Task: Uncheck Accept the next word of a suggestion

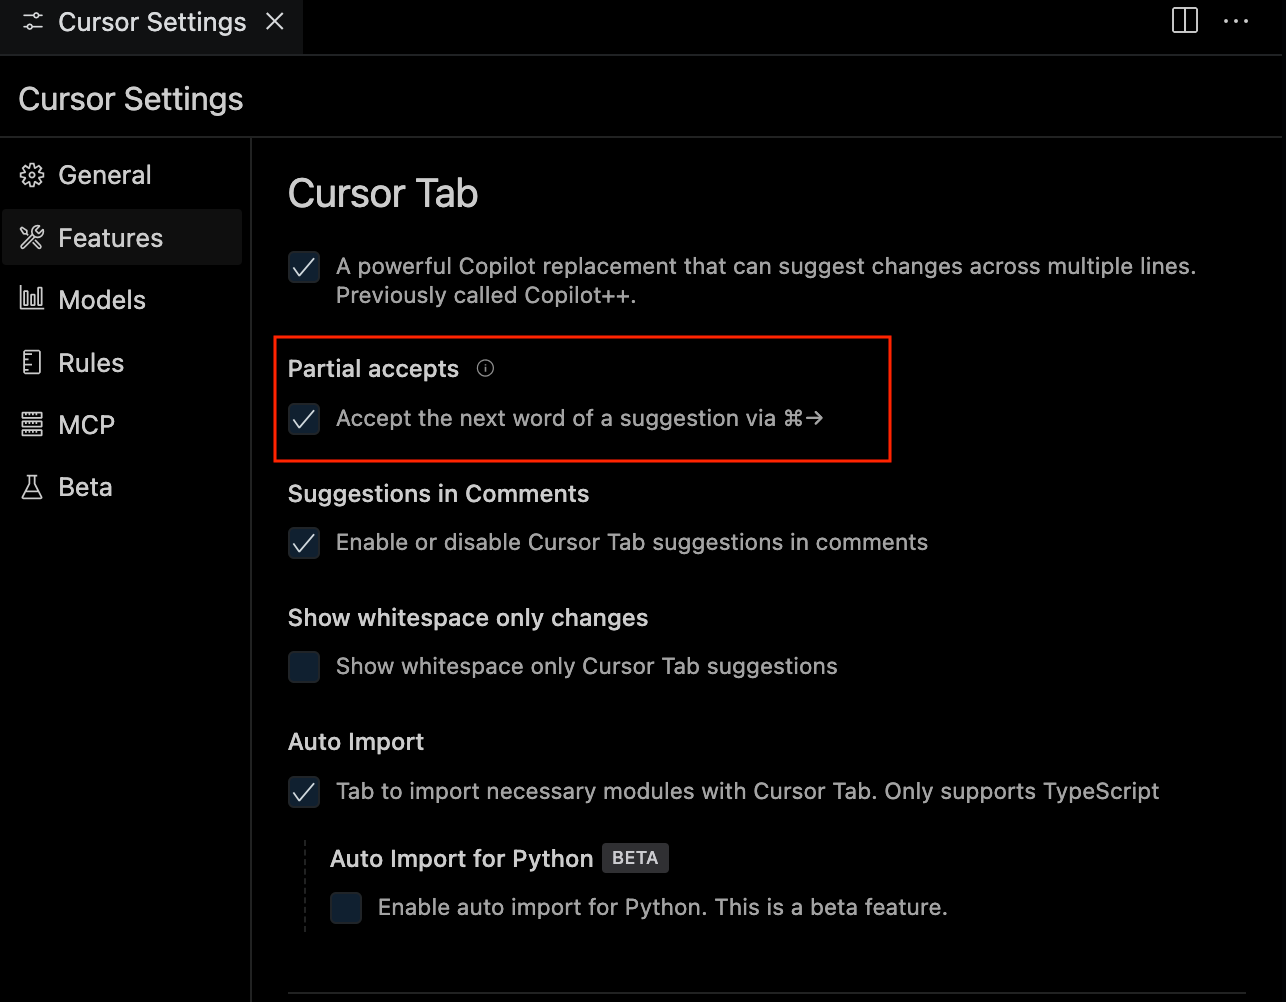Action: click(x=304, y=418)
